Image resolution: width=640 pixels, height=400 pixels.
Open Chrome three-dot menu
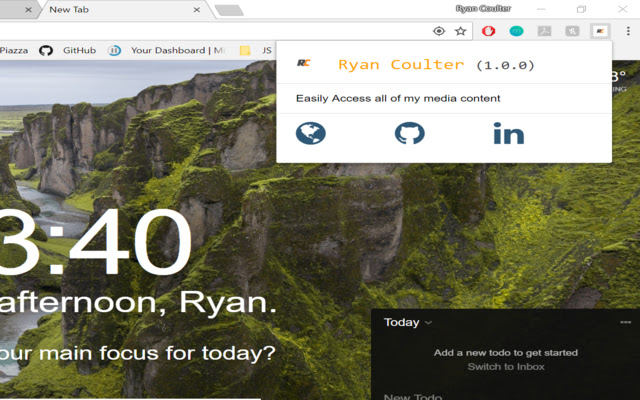pos(628,31)
